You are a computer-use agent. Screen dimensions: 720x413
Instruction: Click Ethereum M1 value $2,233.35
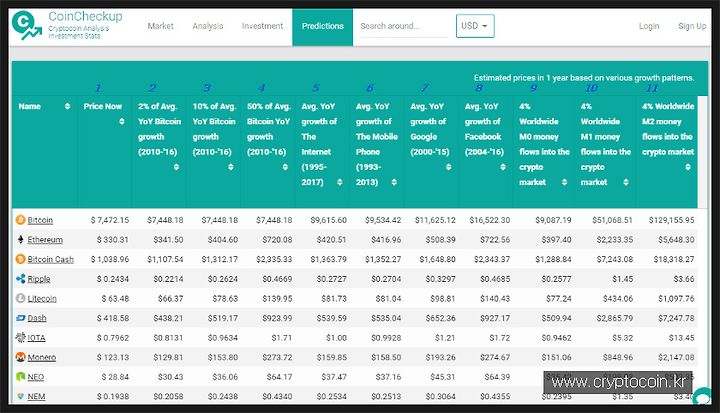point(615,240)
